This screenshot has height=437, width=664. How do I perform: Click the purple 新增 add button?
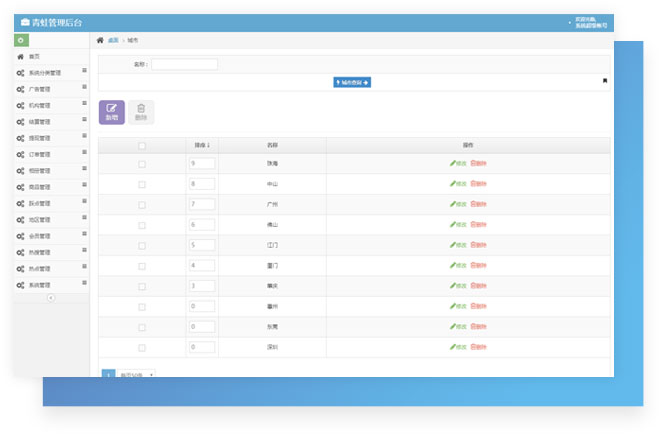(112, 112)
